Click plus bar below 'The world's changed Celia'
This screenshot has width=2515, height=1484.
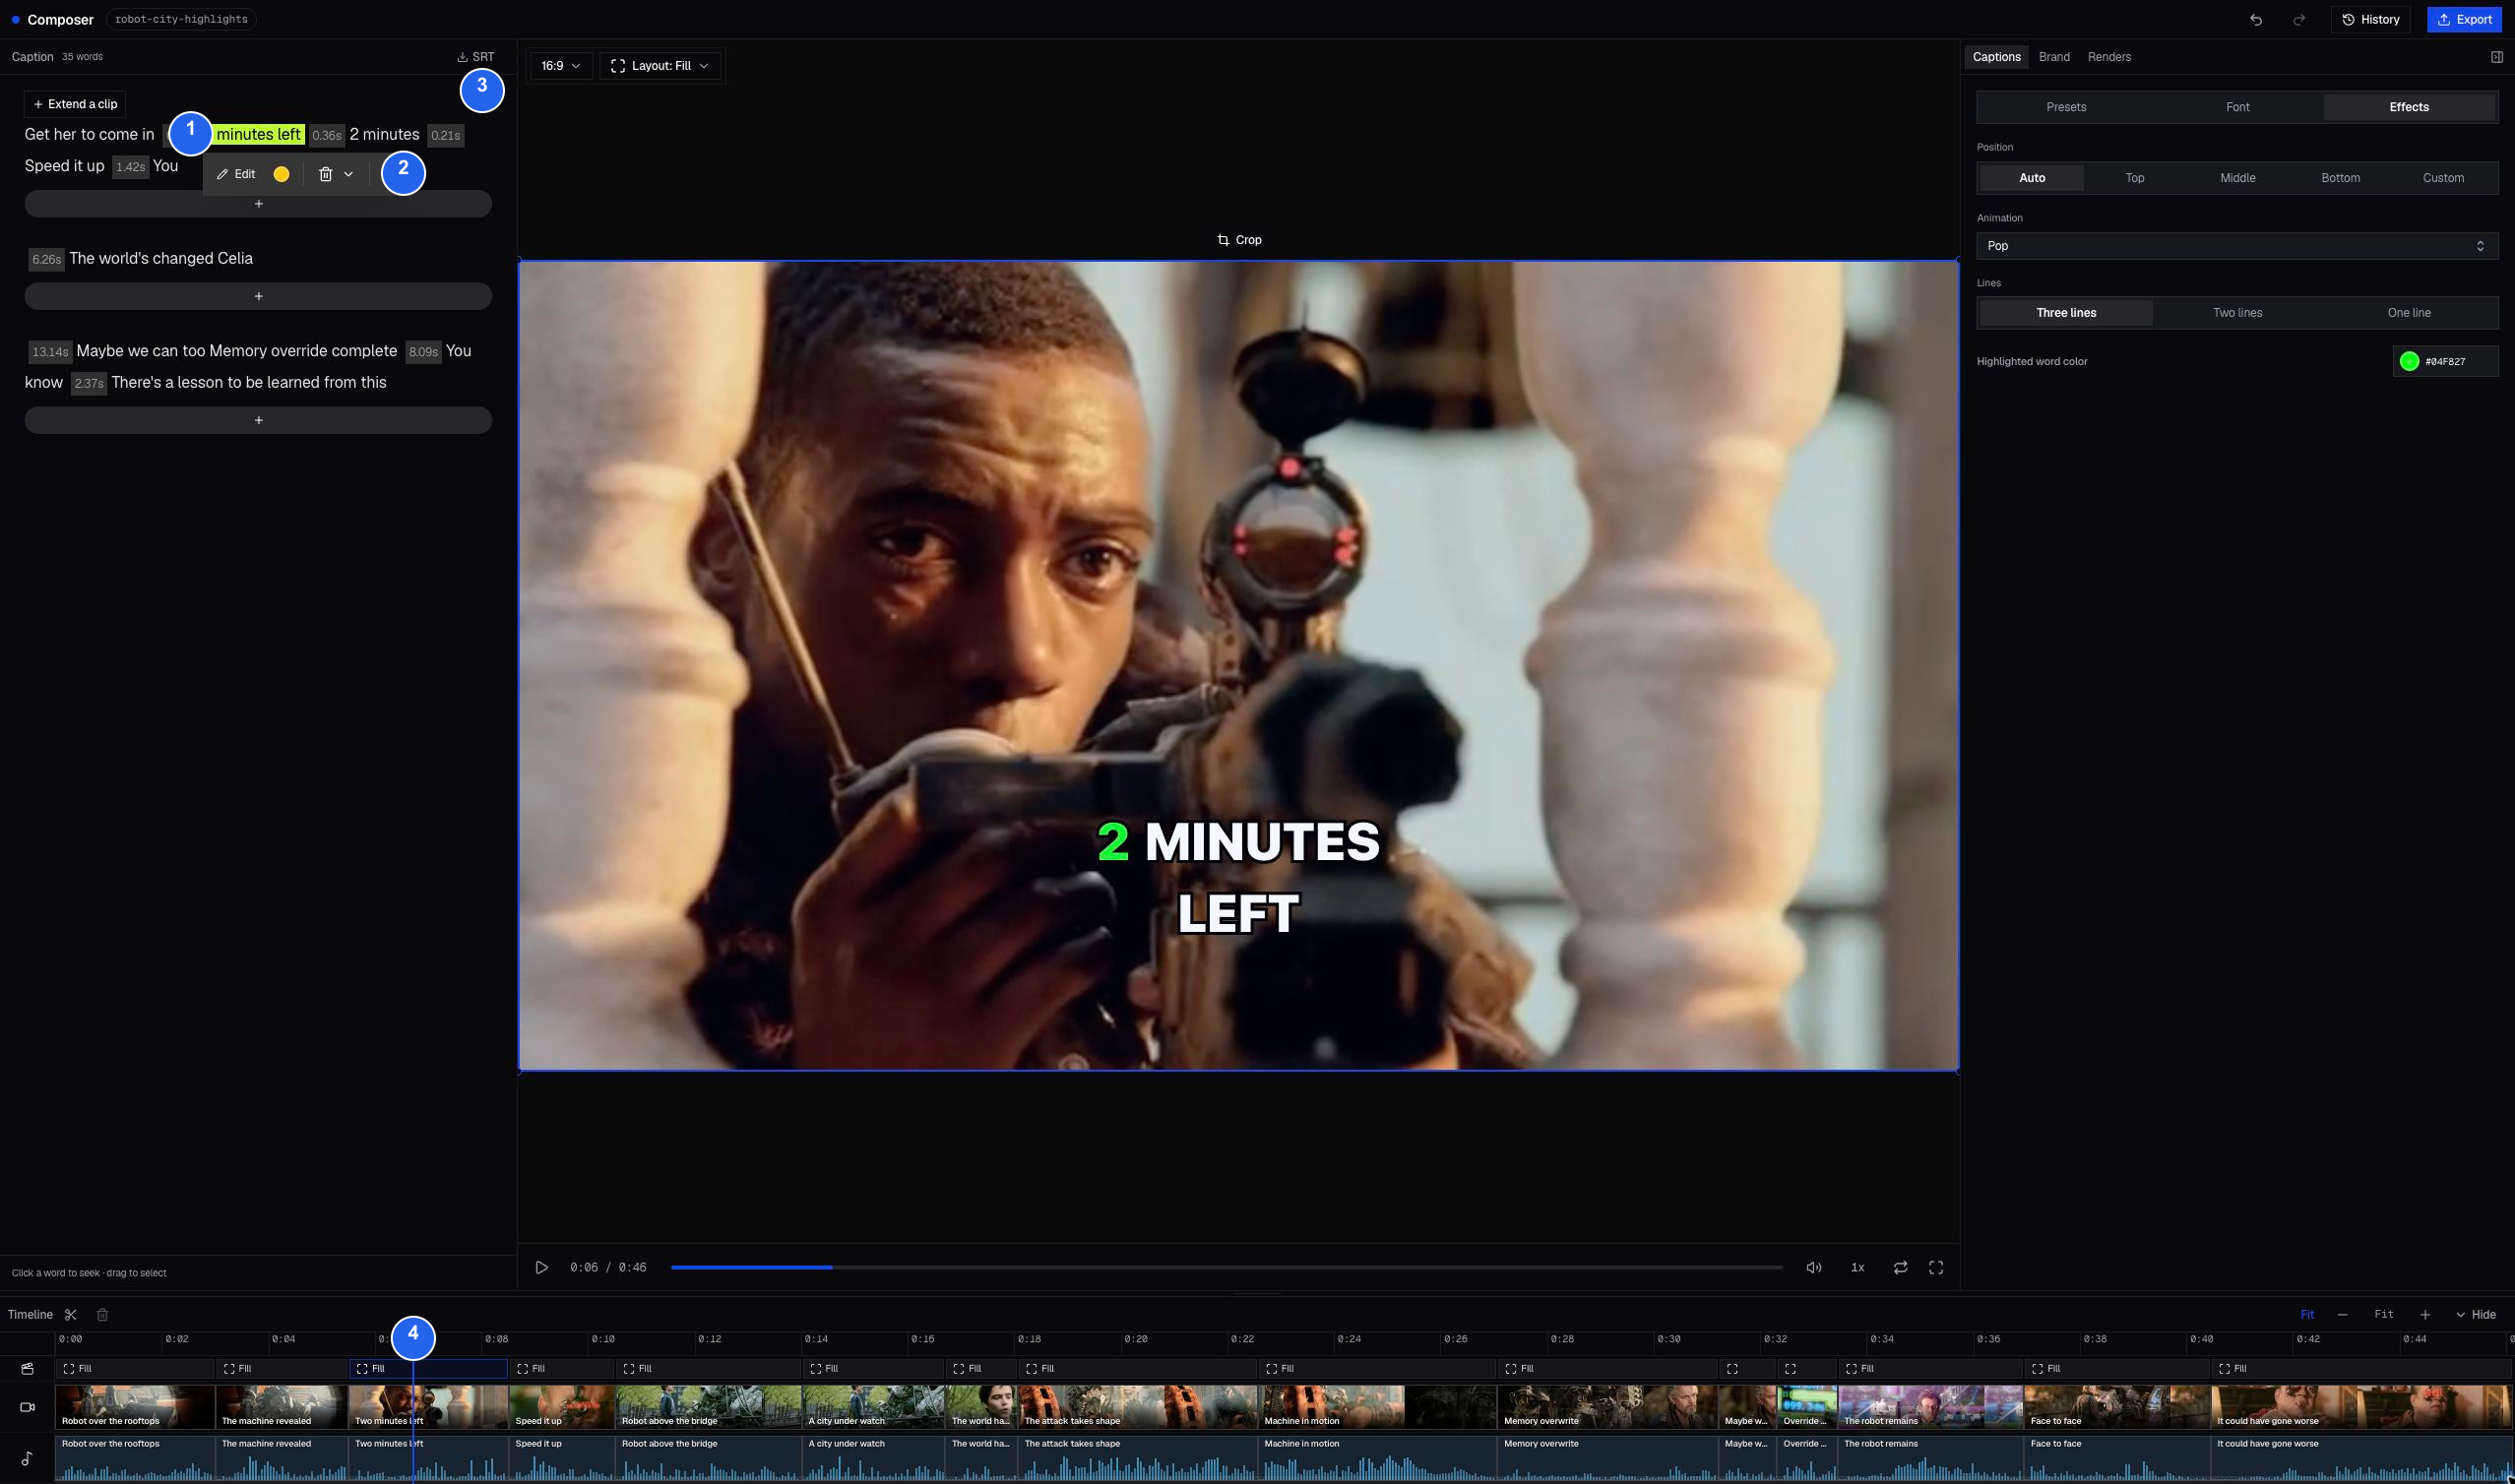[x=258, y=296]
